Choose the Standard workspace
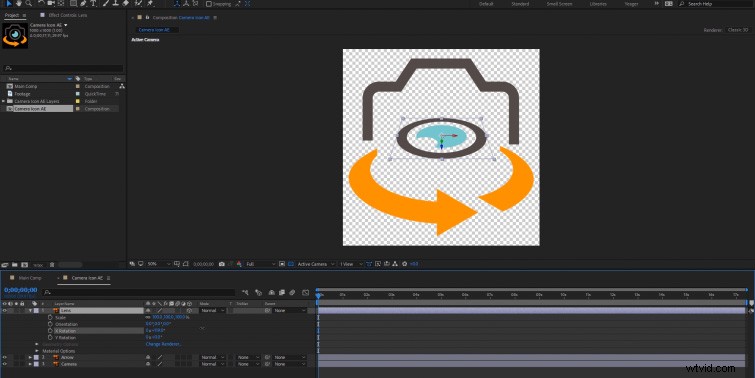Screen dimensions: 755x378 click(x=520, y=4)
